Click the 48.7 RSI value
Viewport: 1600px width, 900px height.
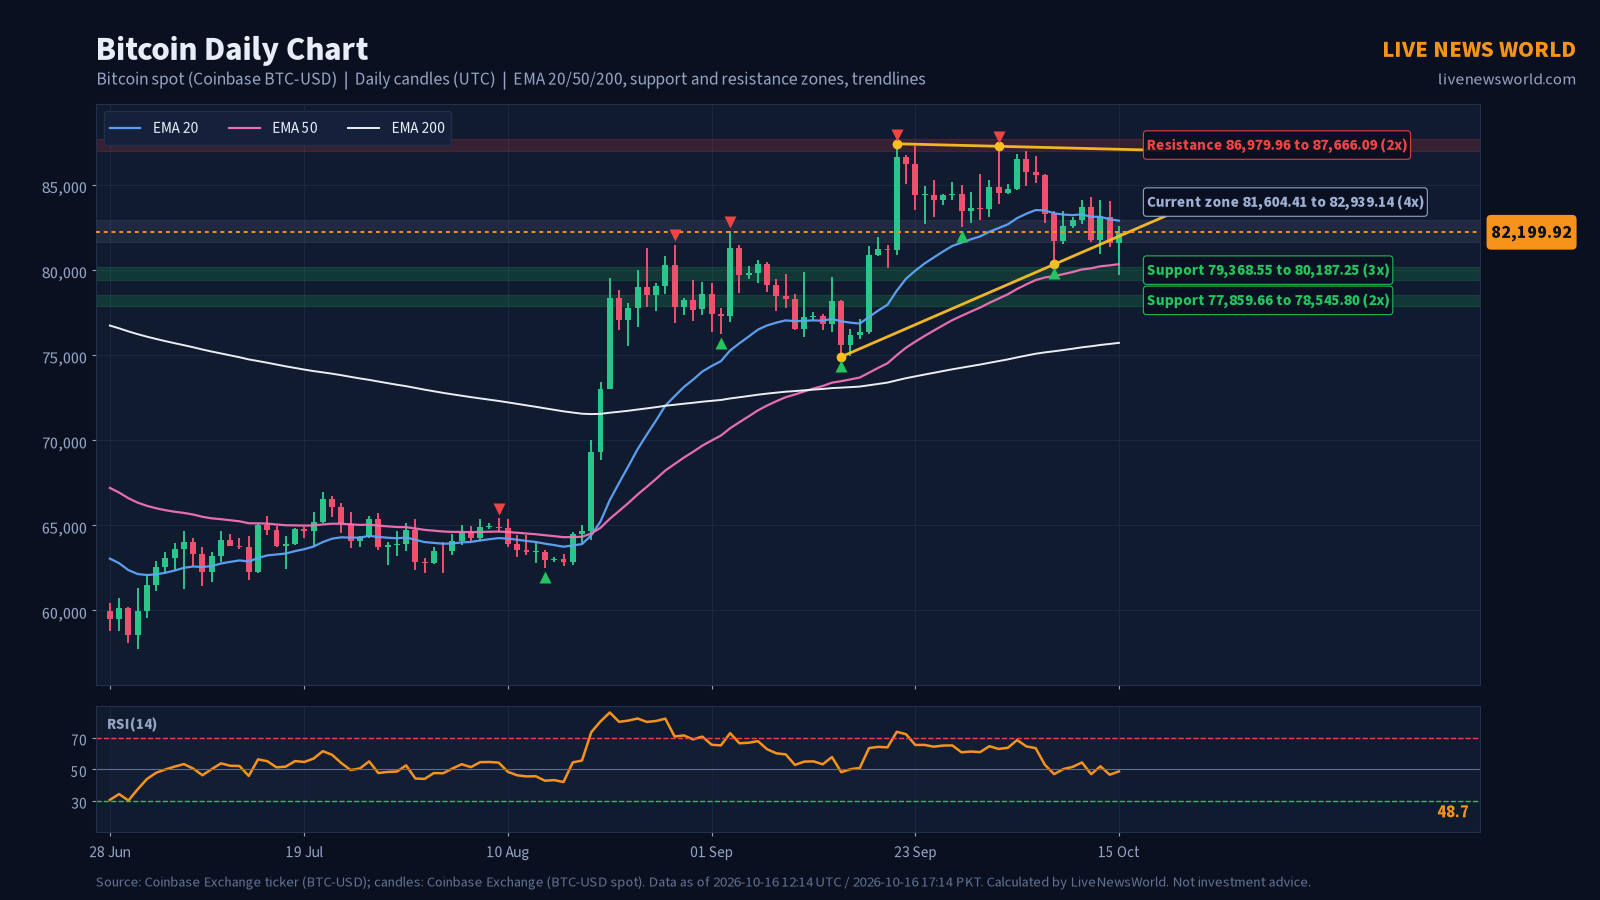[x=1453, y=811]
